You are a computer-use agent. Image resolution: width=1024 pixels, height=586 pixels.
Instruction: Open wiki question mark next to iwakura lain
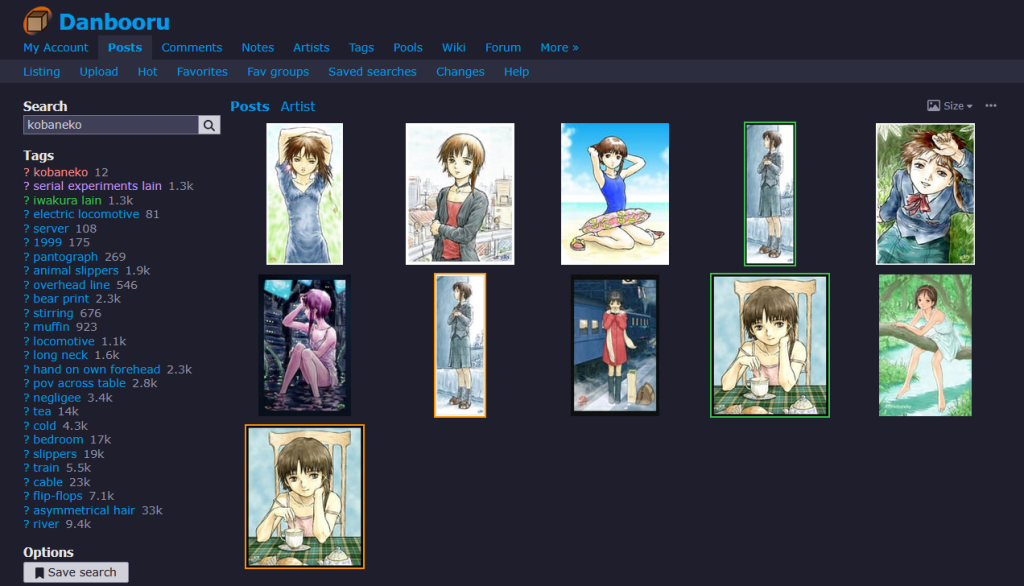(x=26, y=200)
